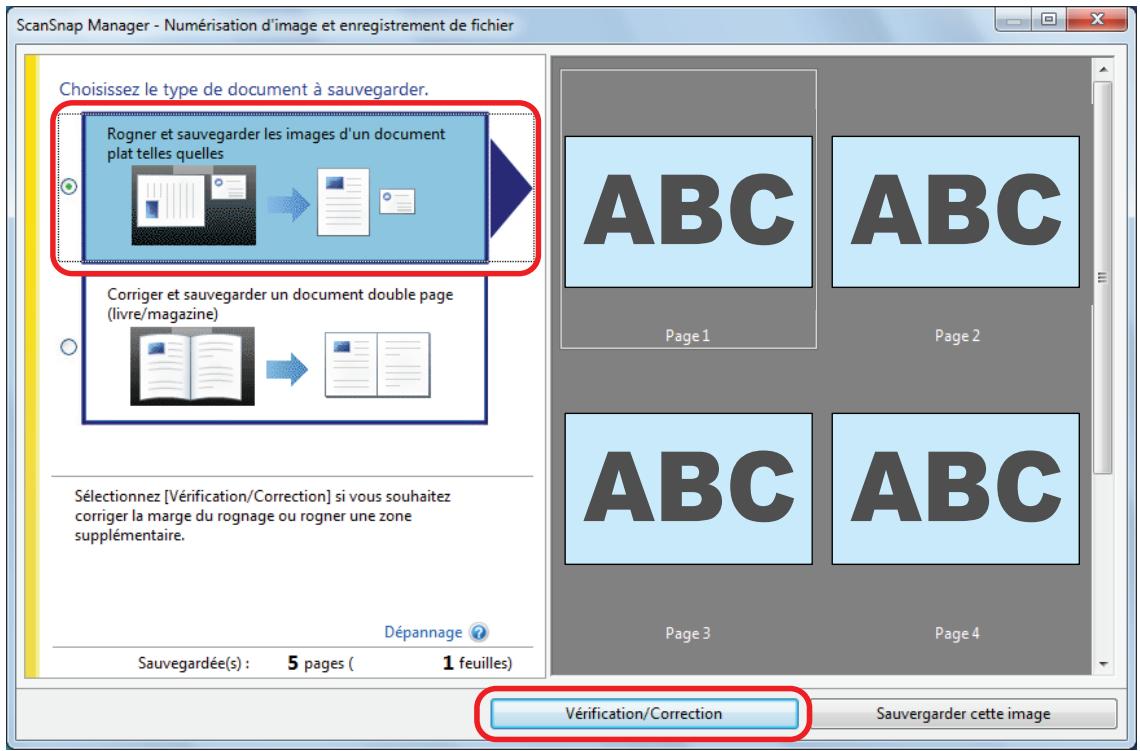Select the flat document crop radio button

click(68, 187)
